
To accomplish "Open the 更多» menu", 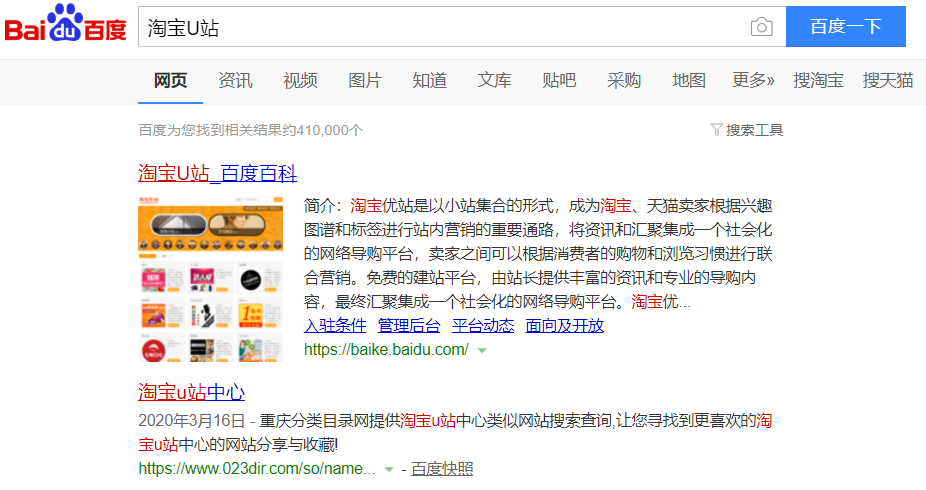I will tap(753, 80).
